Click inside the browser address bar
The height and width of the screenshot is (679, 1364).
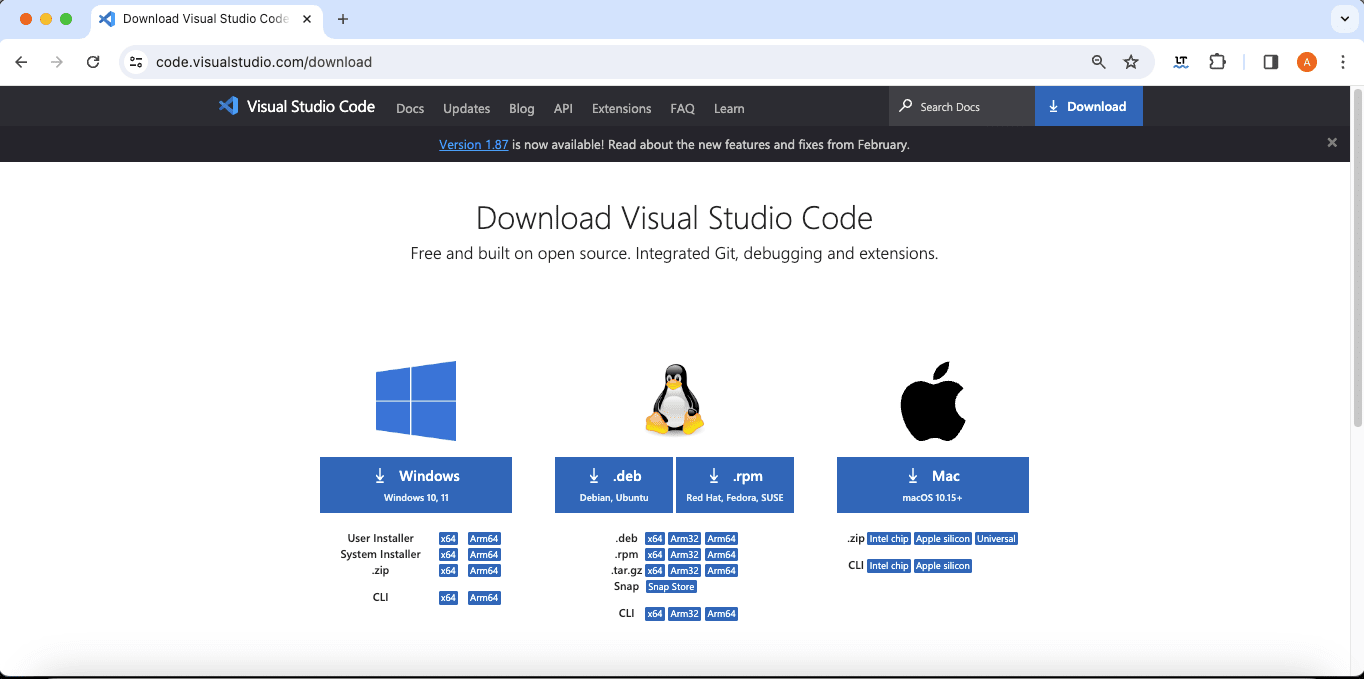(x=264, y=62)
